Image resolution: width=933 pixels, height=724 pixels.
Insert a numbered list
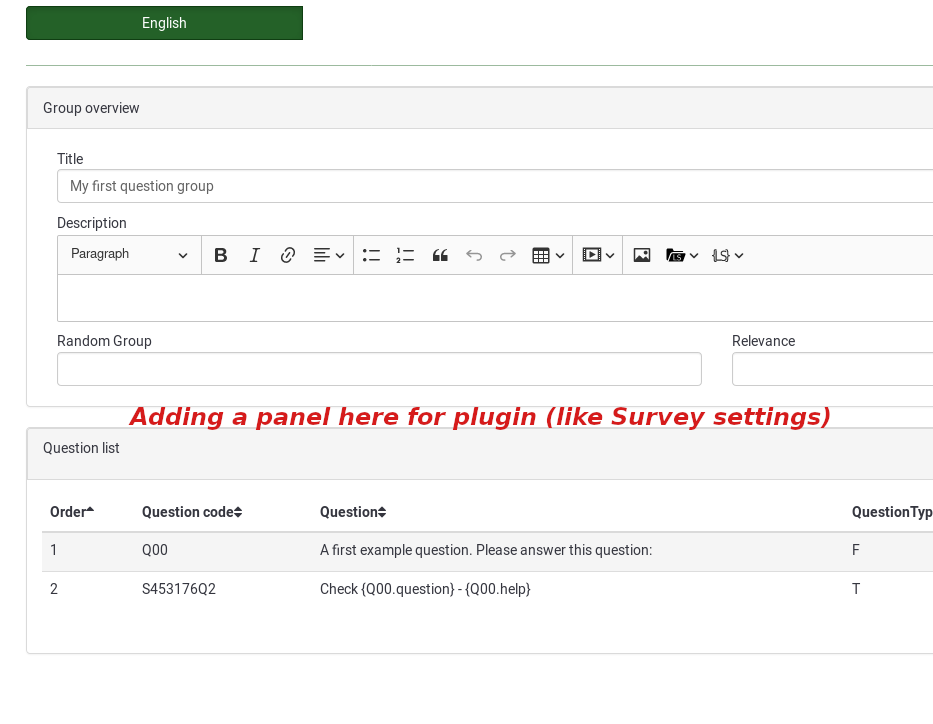405,255
